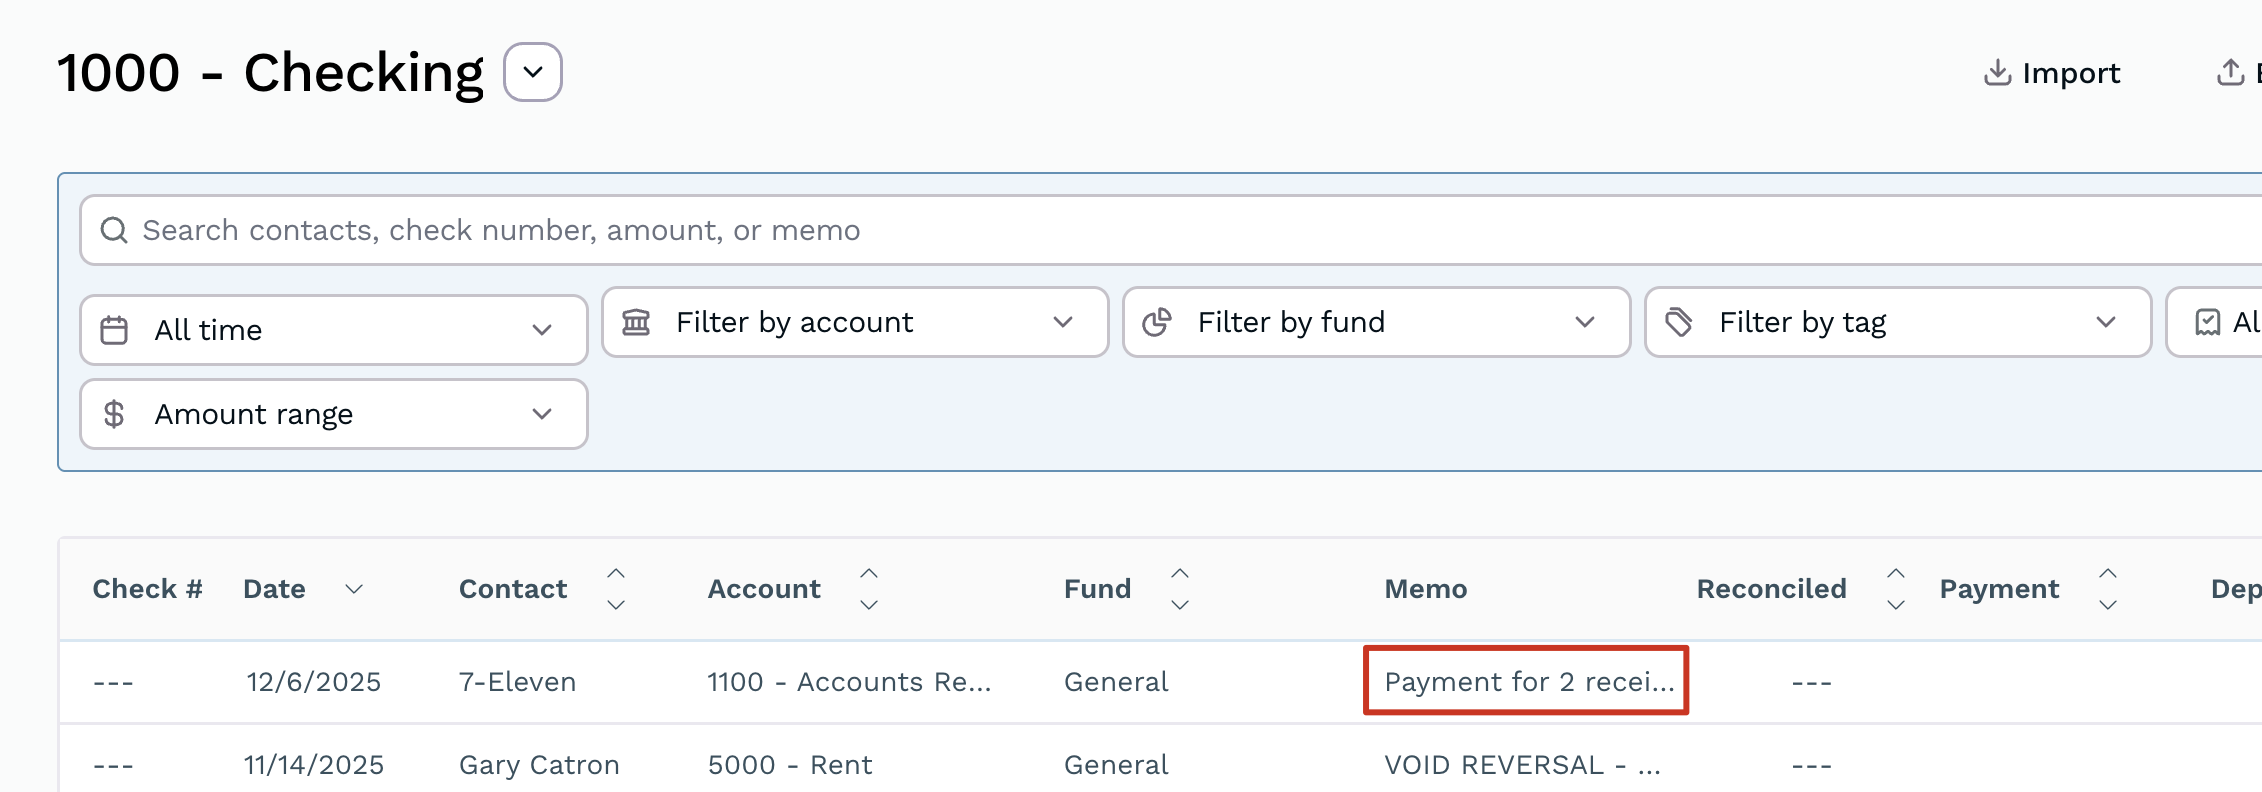Toggle sorting on the Contact column
The height and width of the screenshot is (792, 2262).
pyautogui.click(x=616, y=589)
